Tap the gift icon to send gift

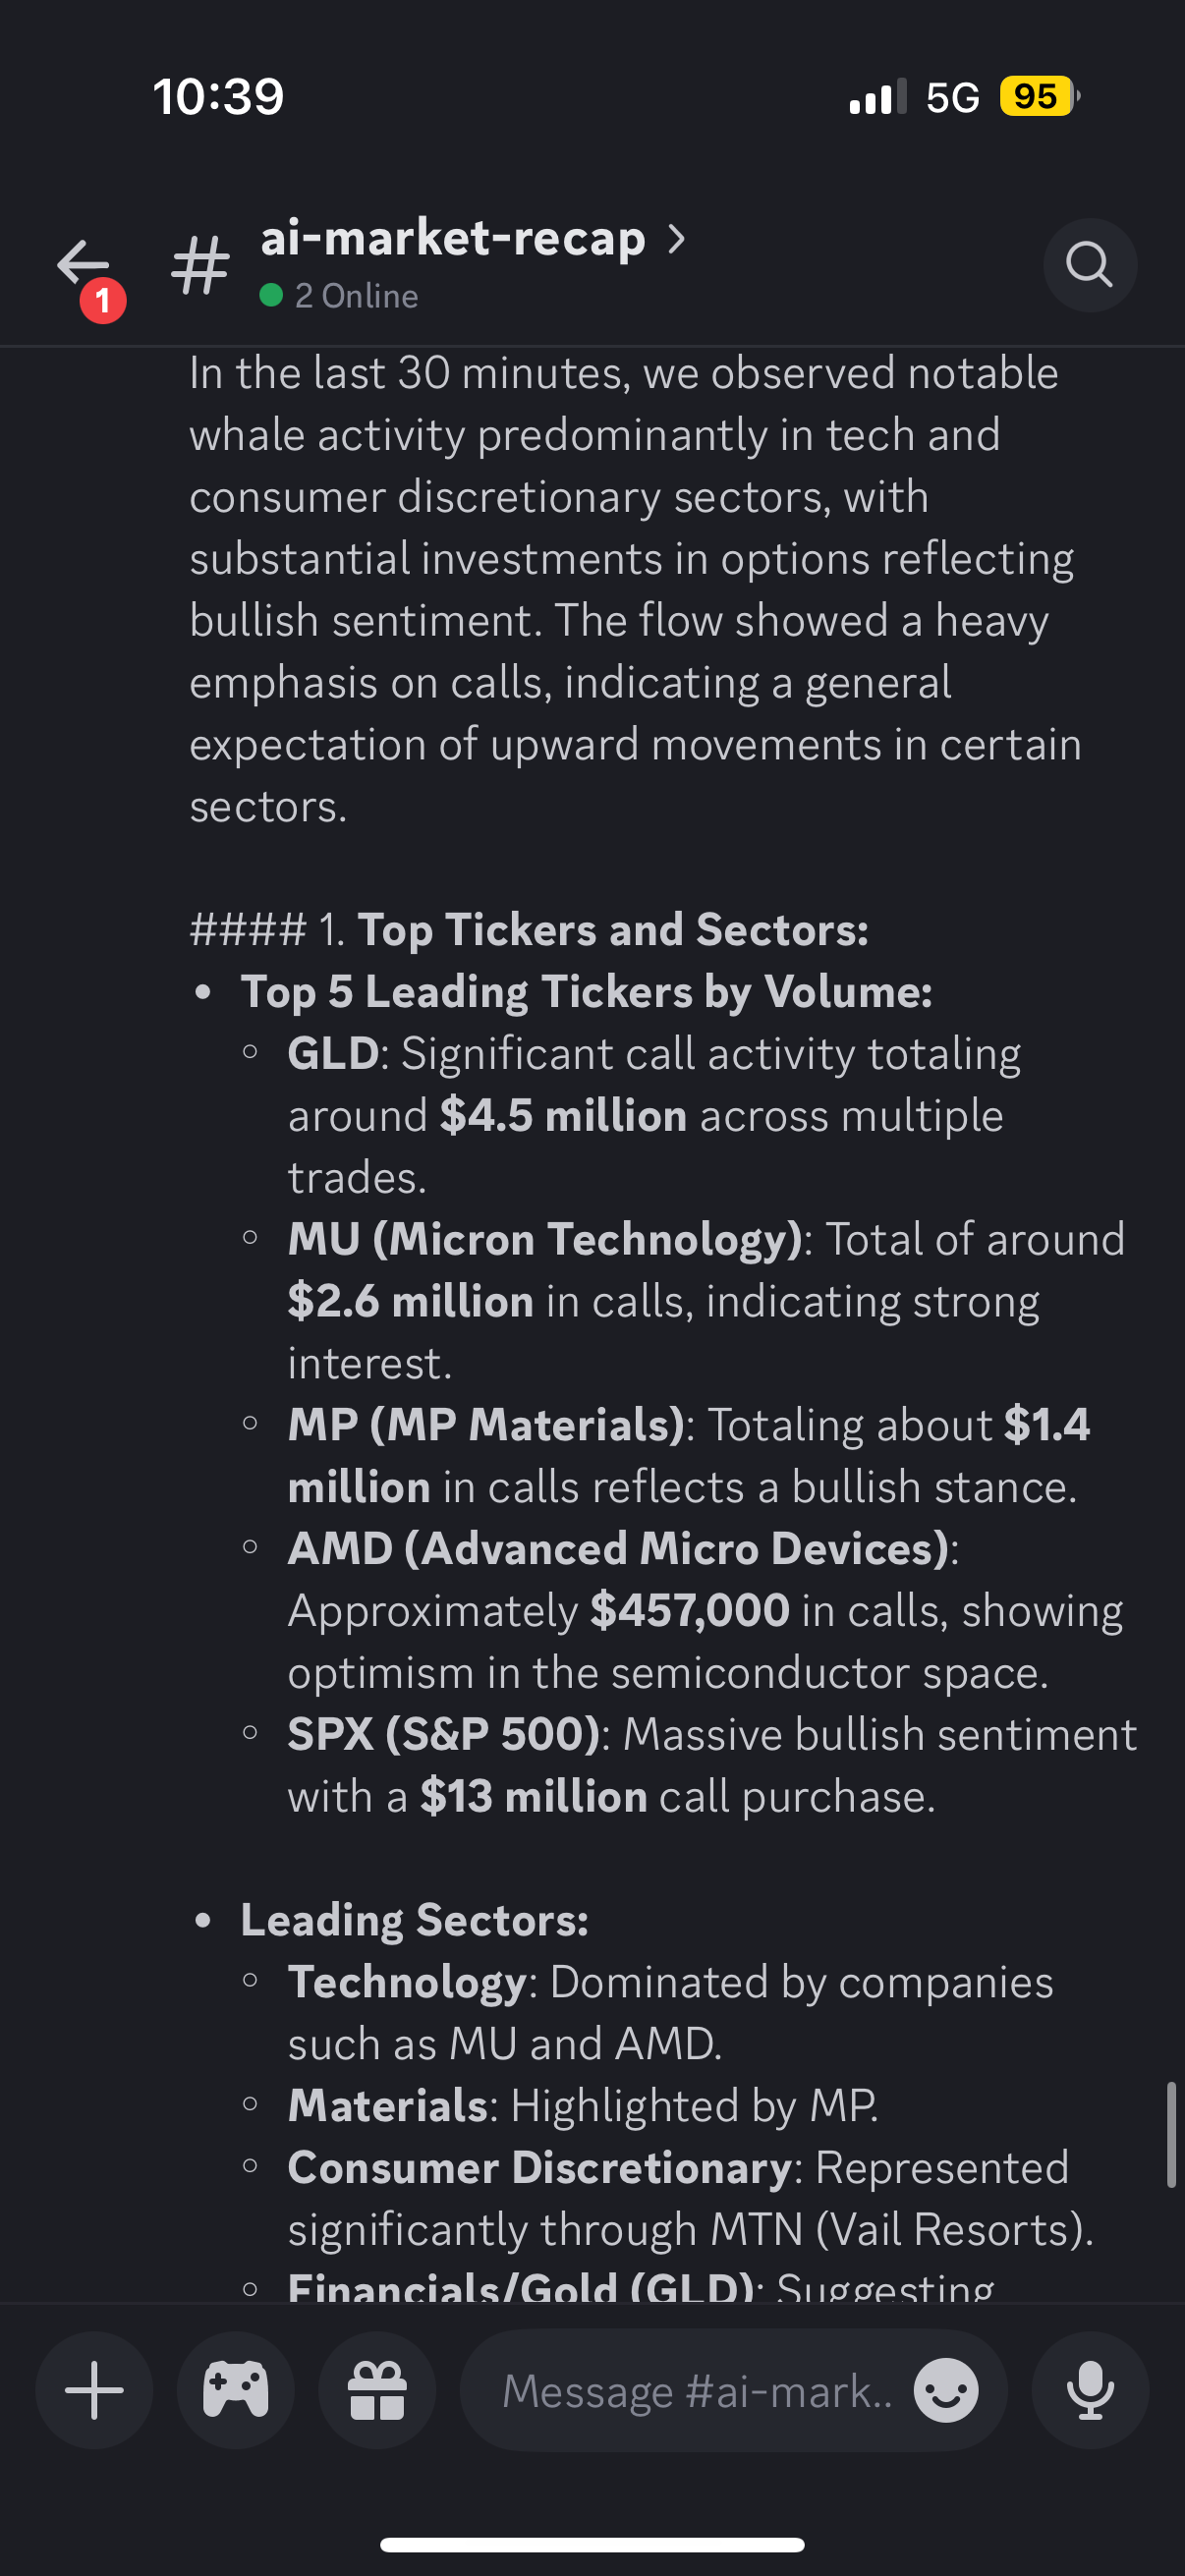377,2390
